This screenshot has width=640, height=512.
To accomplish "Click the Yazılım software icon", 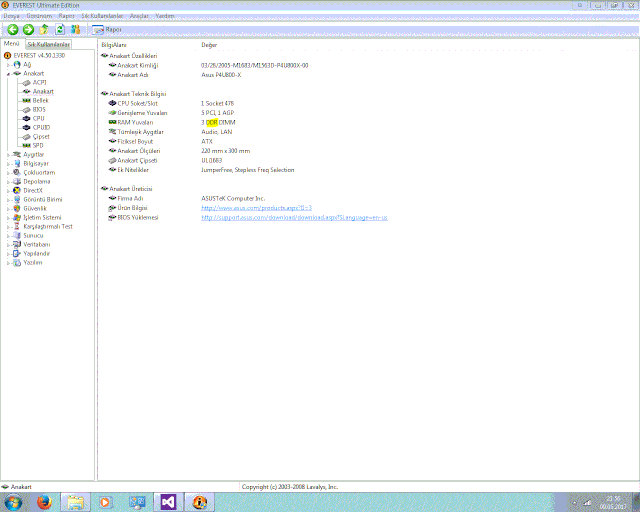I will pos(17,263).
